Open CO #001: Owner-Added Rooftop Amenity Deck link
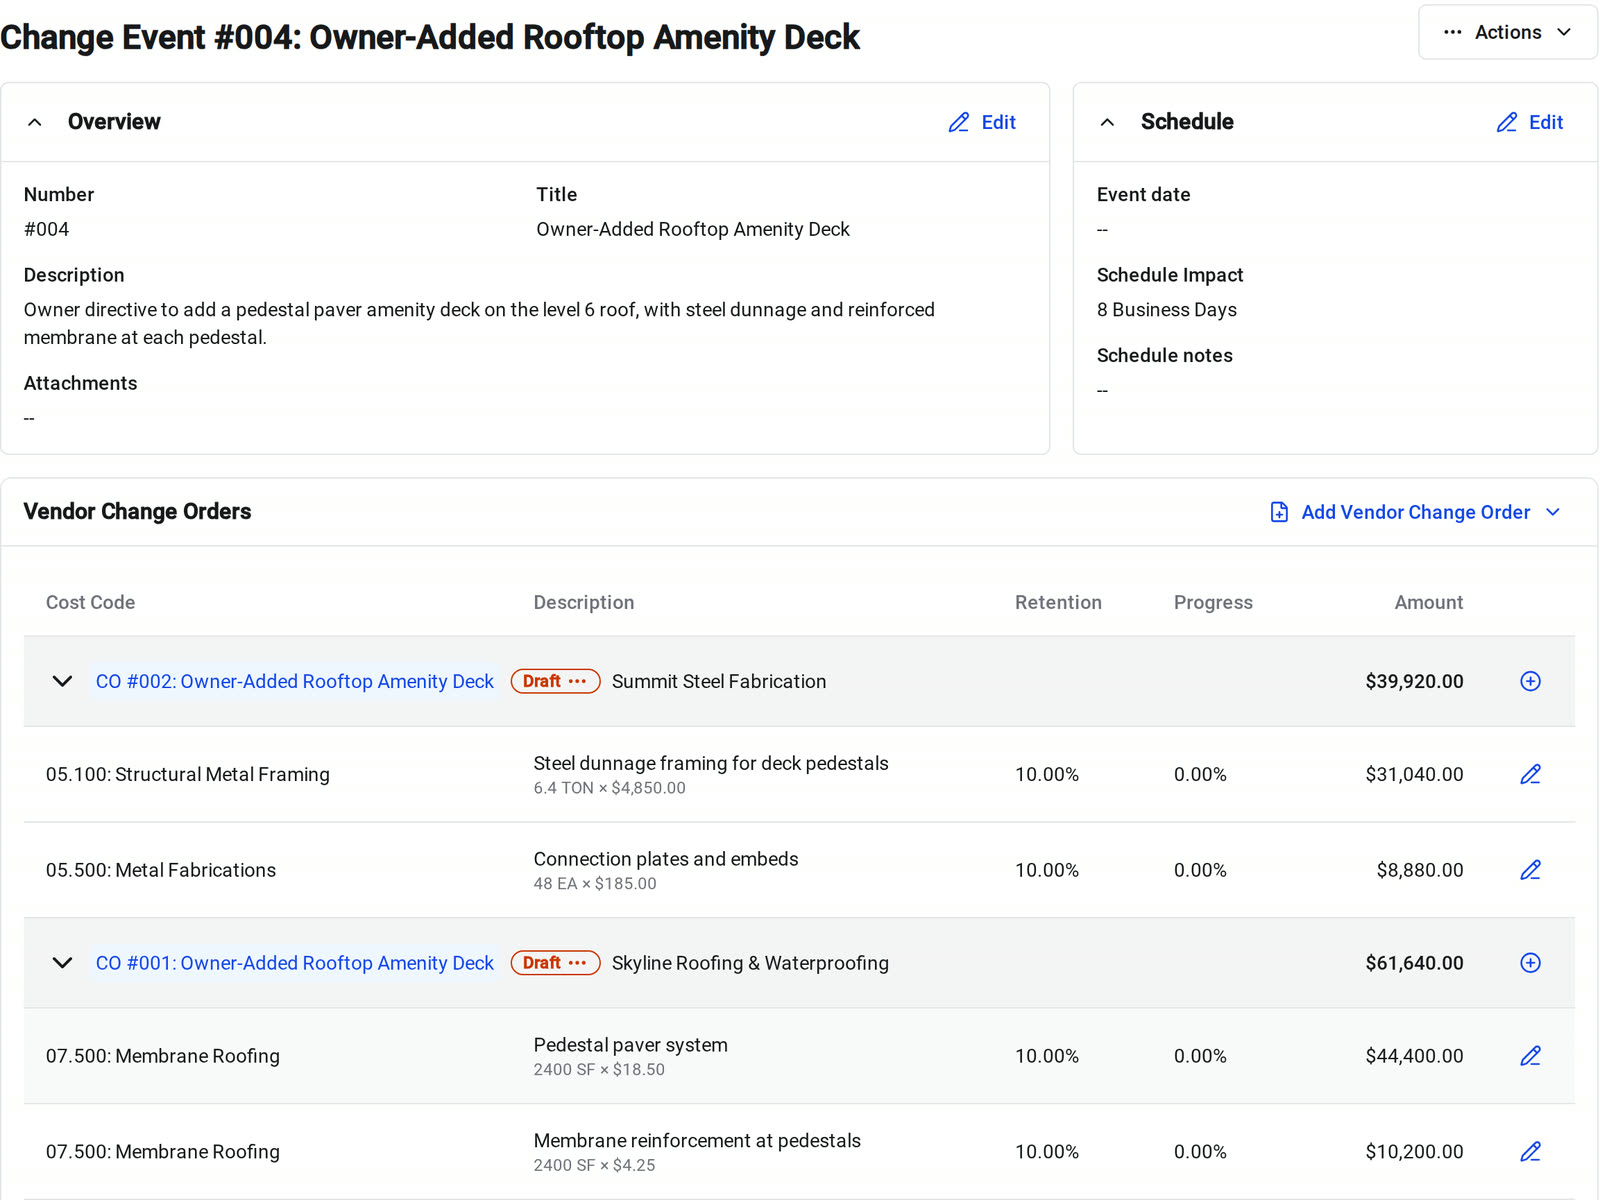This screenshot has width=1600, height=1200. [294, 963]
